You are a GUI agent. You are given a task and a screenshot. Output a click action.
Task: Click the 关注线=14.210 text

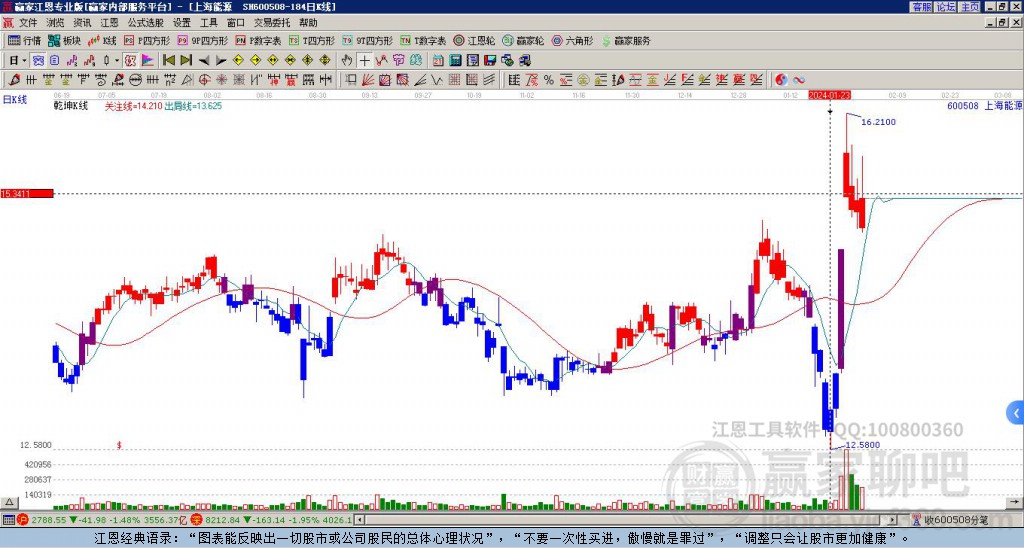(x=134, y=106)
